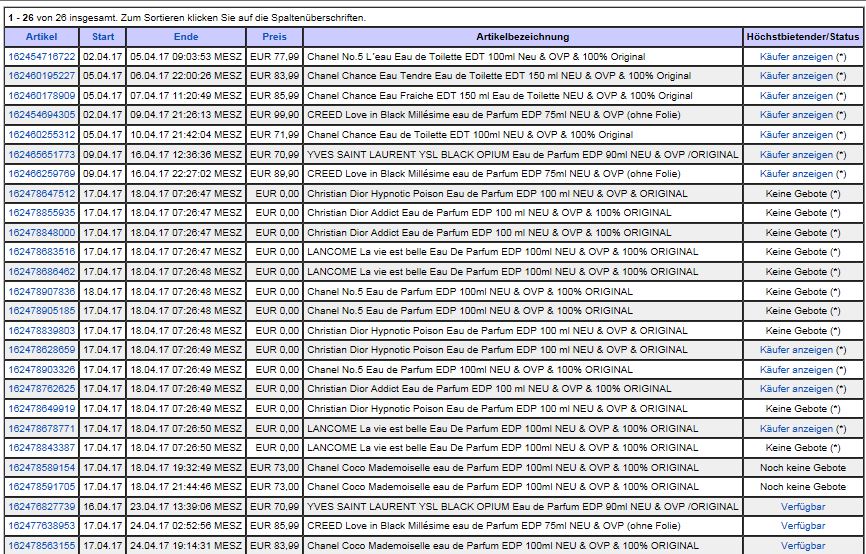Sort by the Preis column header
Image resolution: width=866 pixels, height=554 pixels.
point(274,37)
